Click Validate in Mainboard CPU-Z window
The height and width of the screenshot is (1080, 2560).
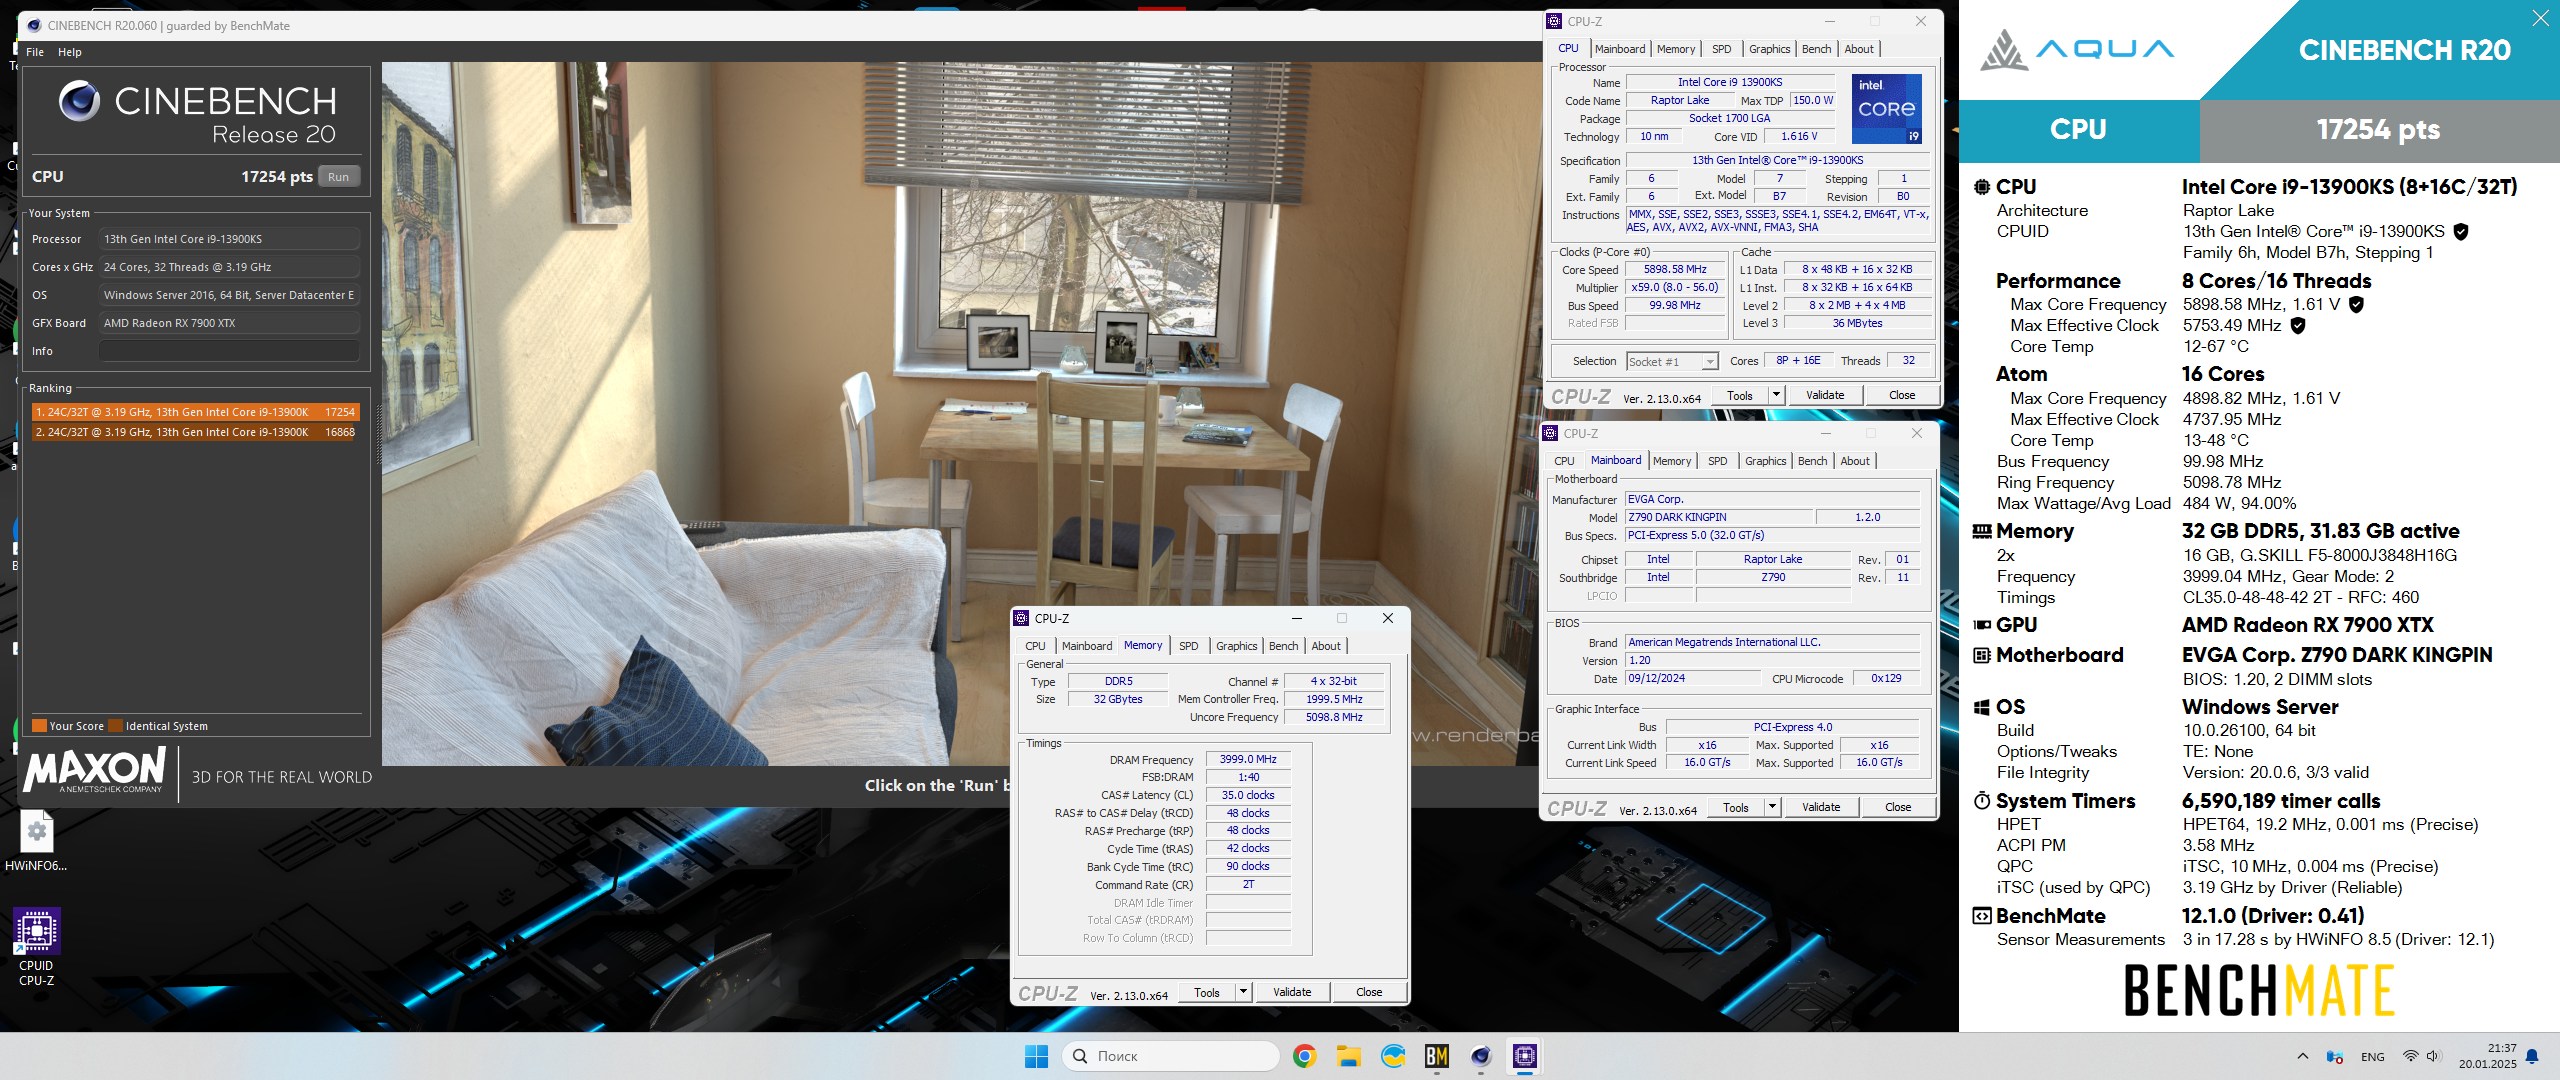tap(1821, 807)
